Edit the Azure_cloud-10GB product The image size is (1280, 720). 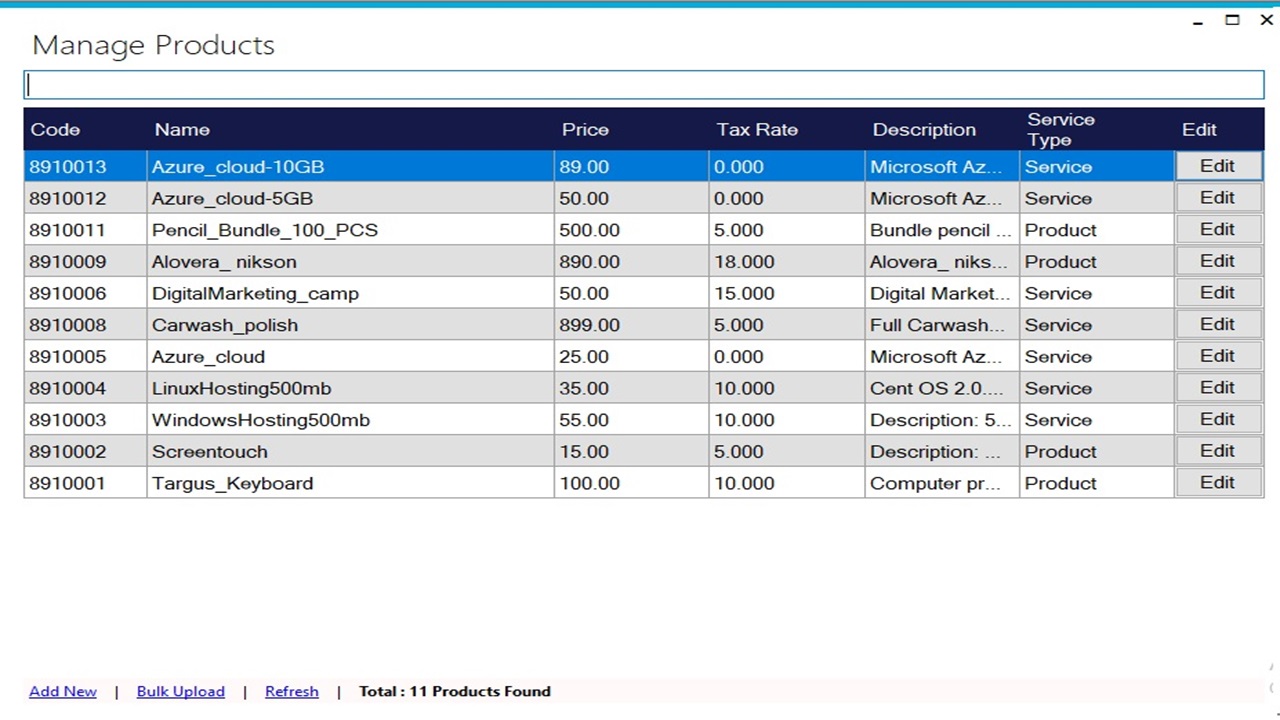pos(1217,166)
